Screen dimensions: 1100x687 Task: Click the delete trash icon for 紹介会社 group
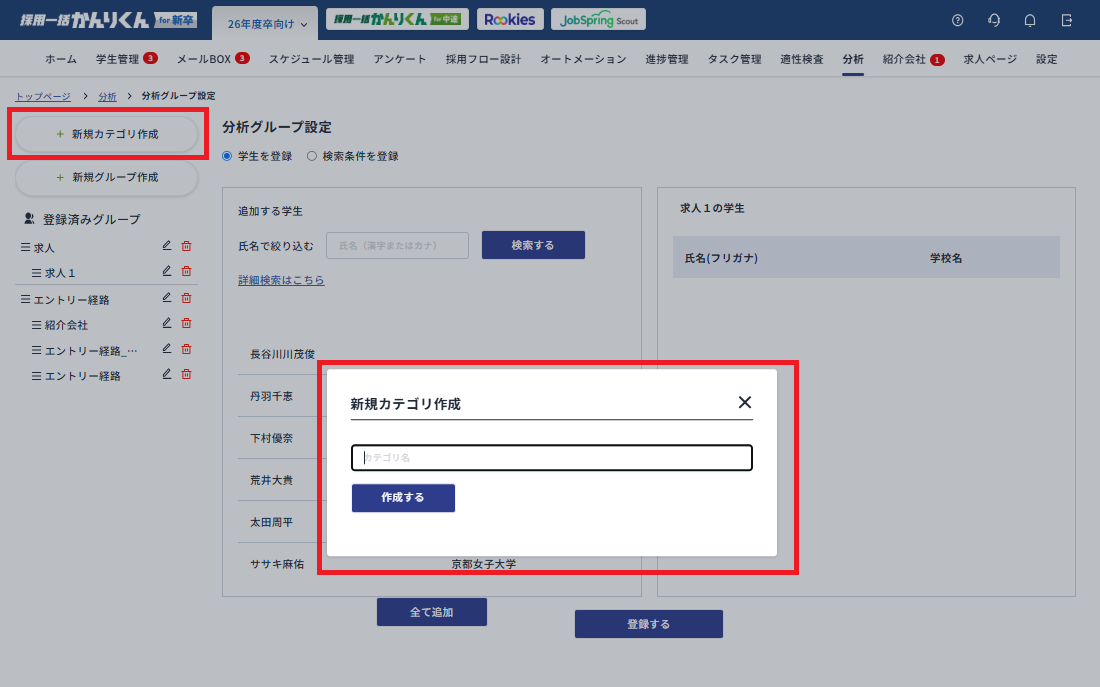pyautogui.click(x=187, y=323)
